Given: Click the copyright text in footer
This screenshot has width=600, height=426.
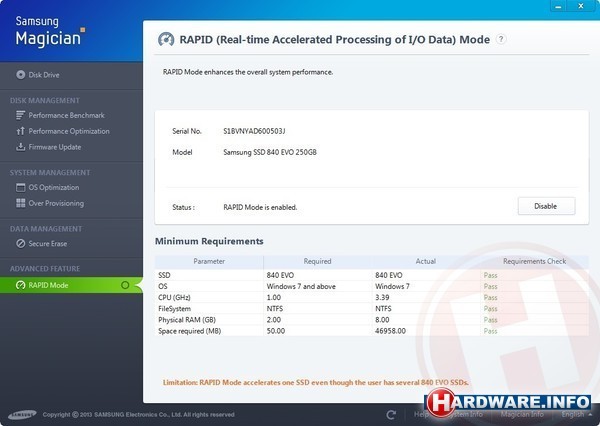Looking at the screenshot, I should (x=139, y=415).
